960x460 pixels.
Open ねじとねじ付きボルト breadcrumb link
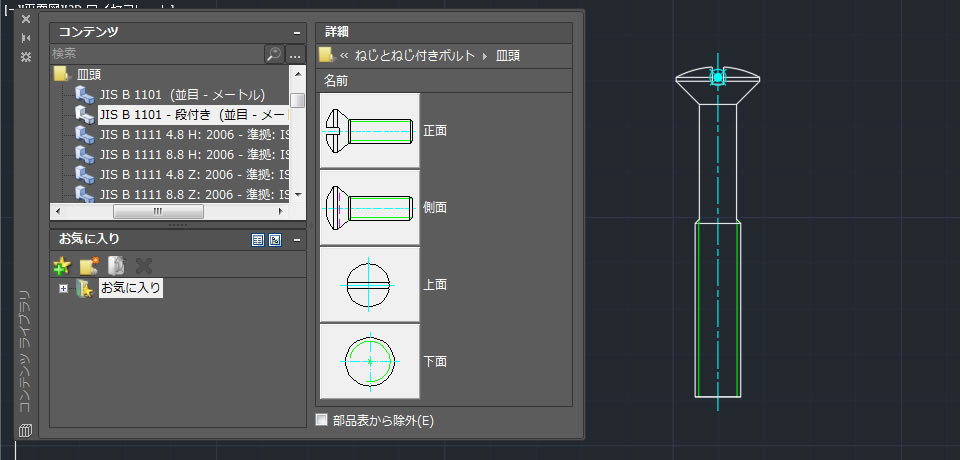coord(415,56)
